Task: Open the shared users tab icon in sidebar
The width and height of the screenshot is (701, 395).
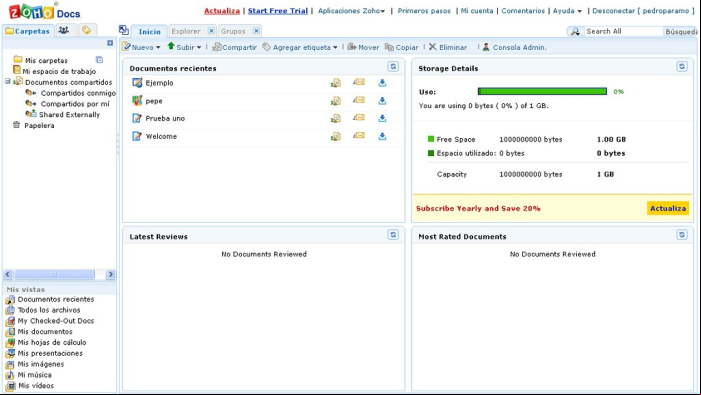Action: point(64,30)
